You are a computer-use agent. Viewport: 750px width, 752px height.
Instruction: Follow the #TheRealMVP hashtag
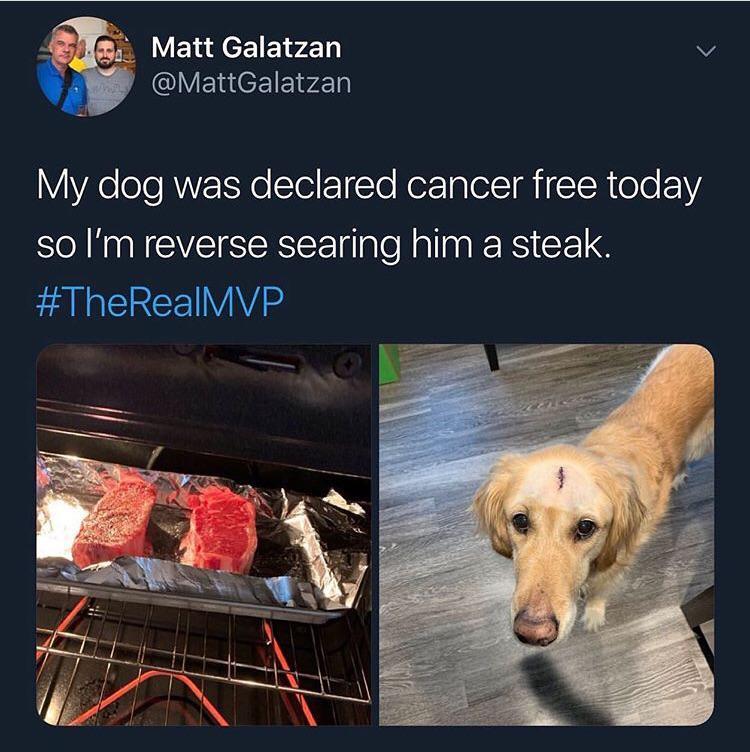(160, 303)
